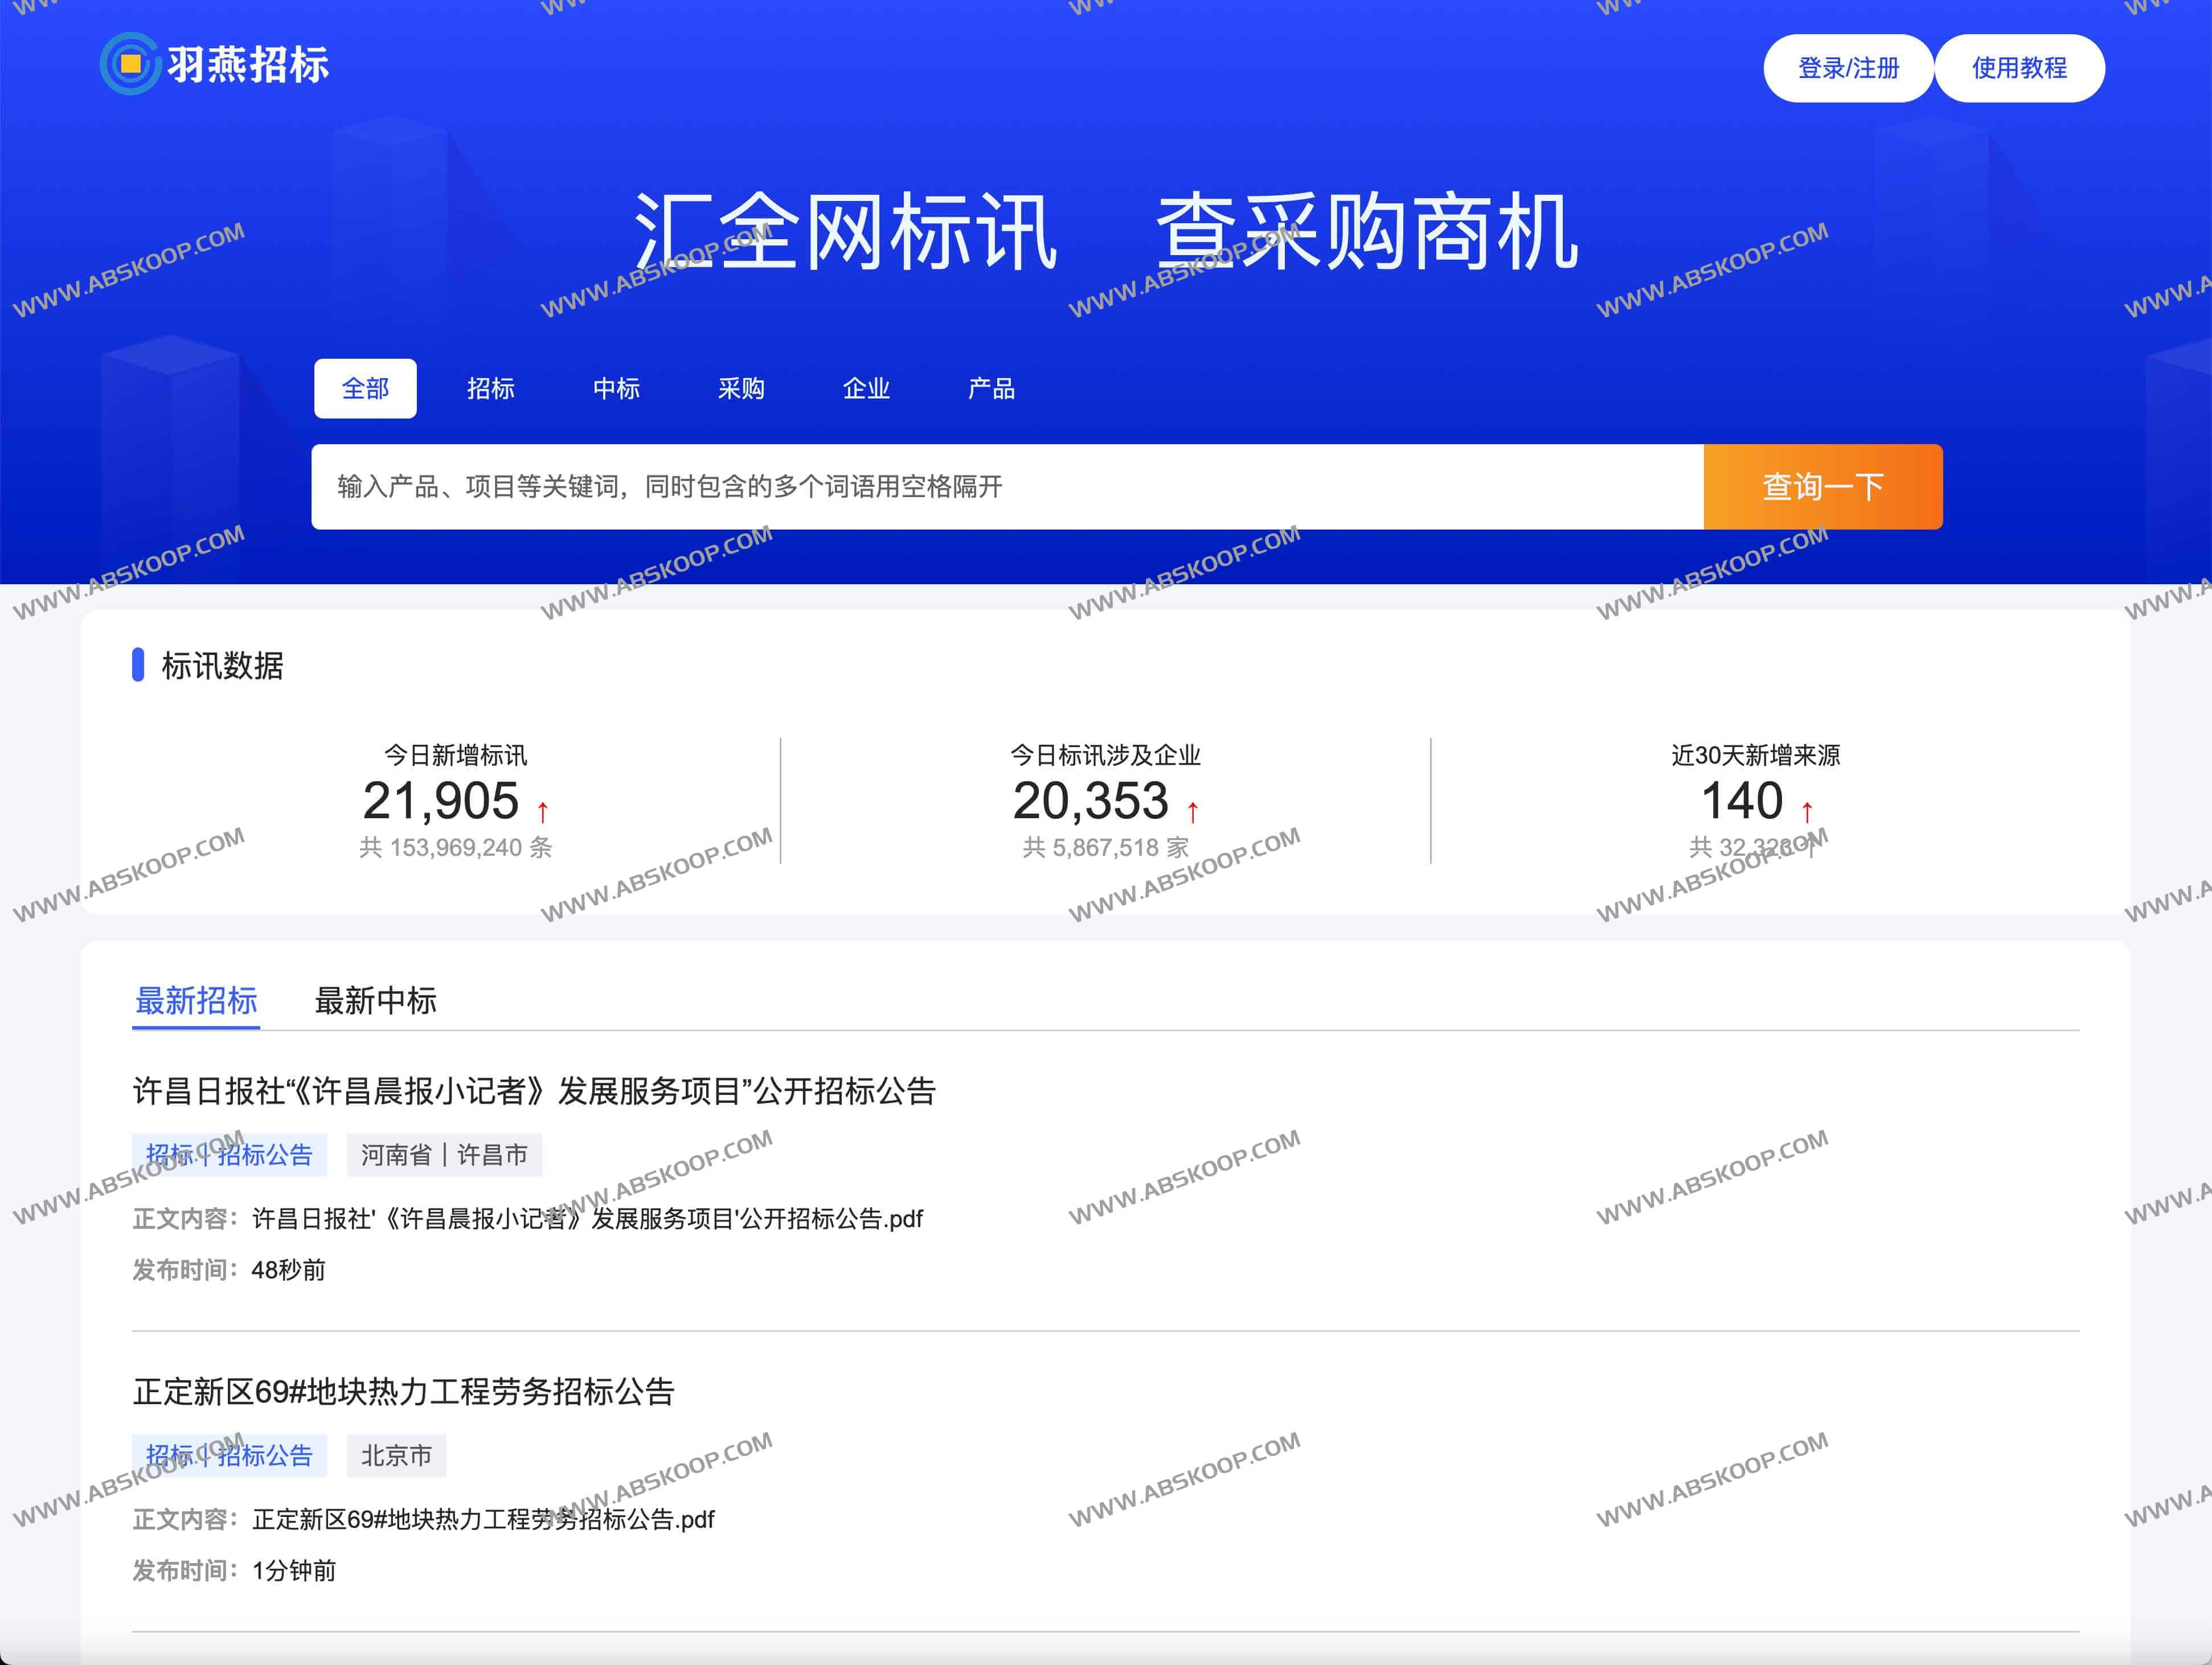Viewport: 2212px width, 1665px height.
Task: Select the 产品 search category tab
Action: pyautogui.click(x=991, y=388)
